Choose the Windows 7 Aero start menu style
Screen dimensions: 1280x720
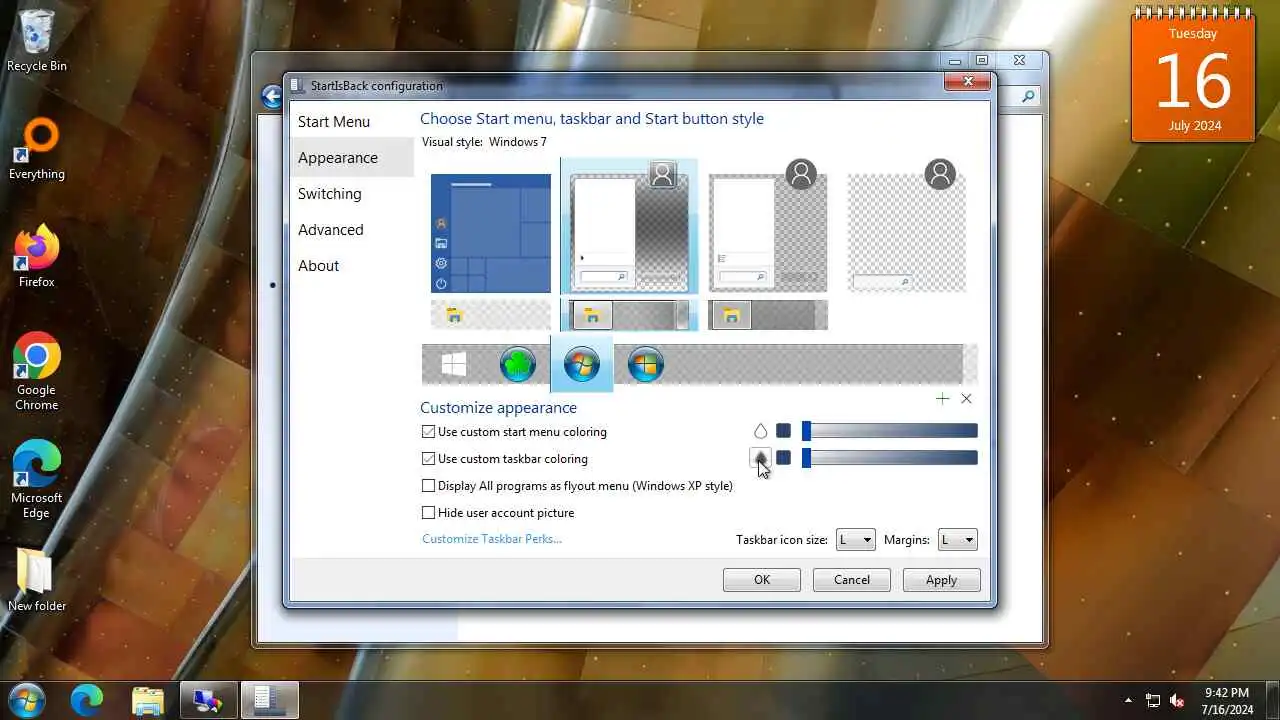pyautogui.click(x=629, y=227)
